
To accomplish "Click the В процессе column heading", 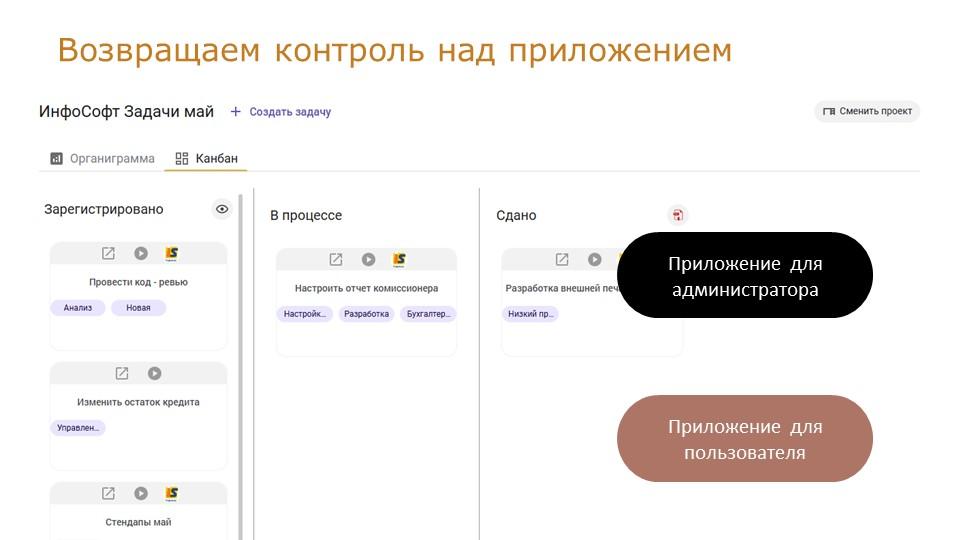I will (306, 216).
